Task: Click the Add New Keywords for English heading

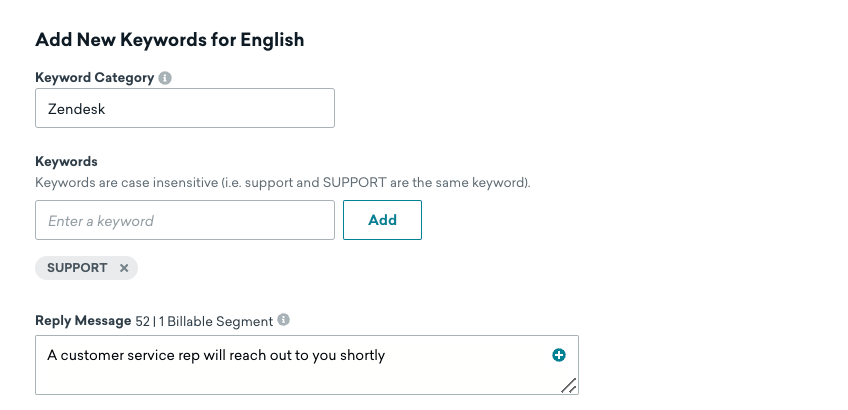Action: pos(170,40)
